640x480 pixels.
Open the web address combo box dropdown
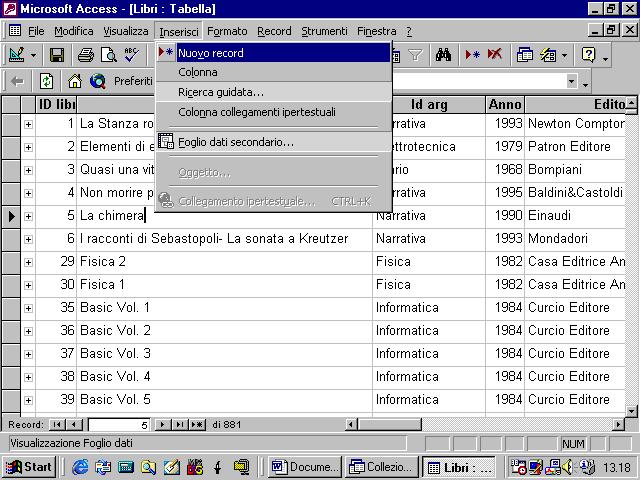[571, 81]
